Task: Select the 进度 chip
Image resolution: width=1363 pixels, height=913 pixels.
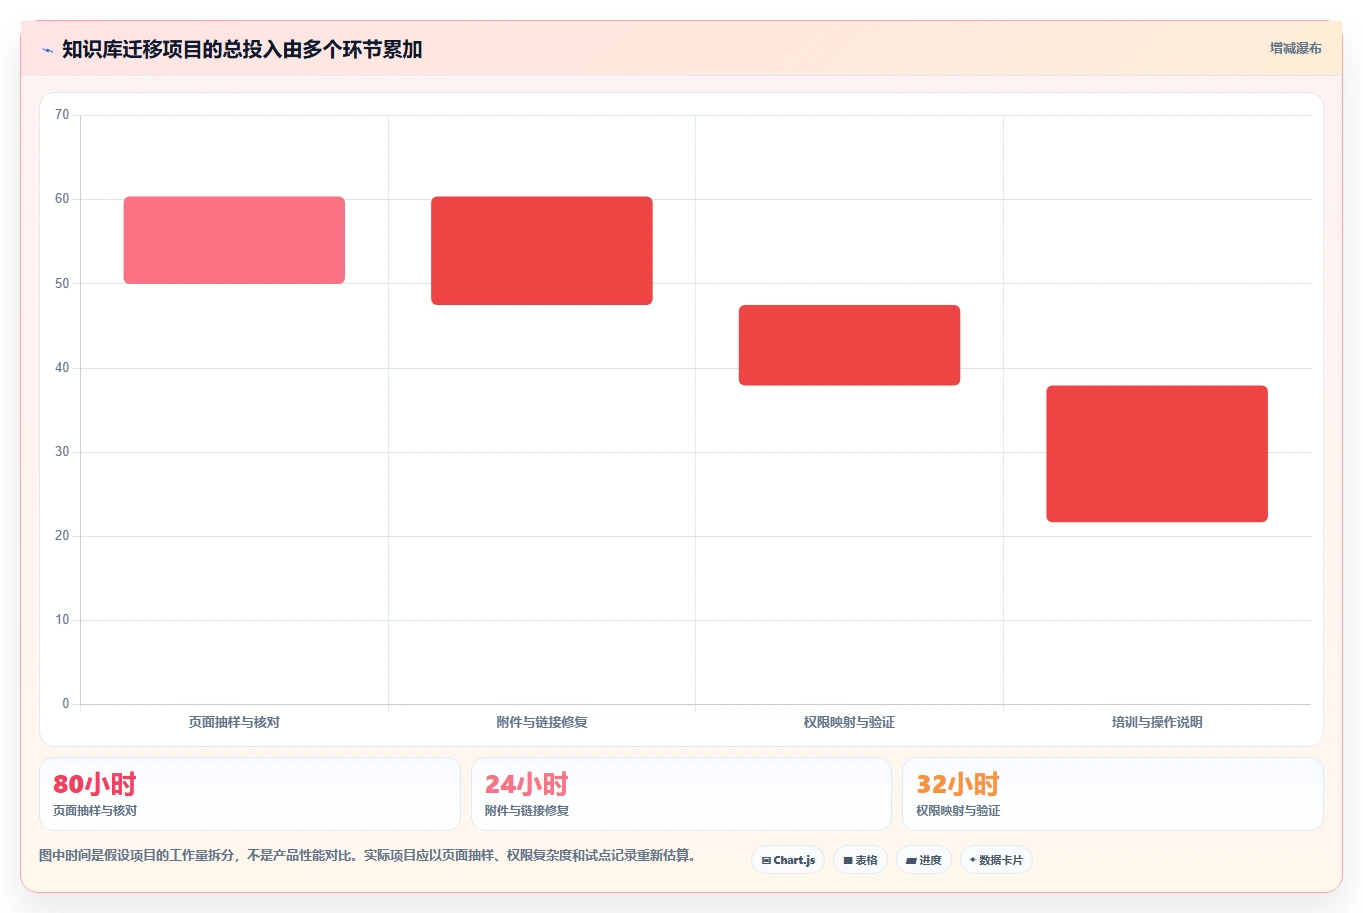Action: pos(923,860)
